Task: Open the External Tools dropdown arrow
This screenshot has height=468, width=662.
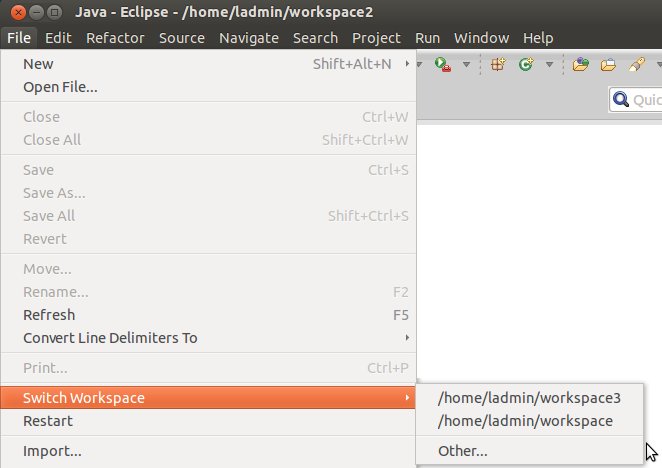Action: 466,65
